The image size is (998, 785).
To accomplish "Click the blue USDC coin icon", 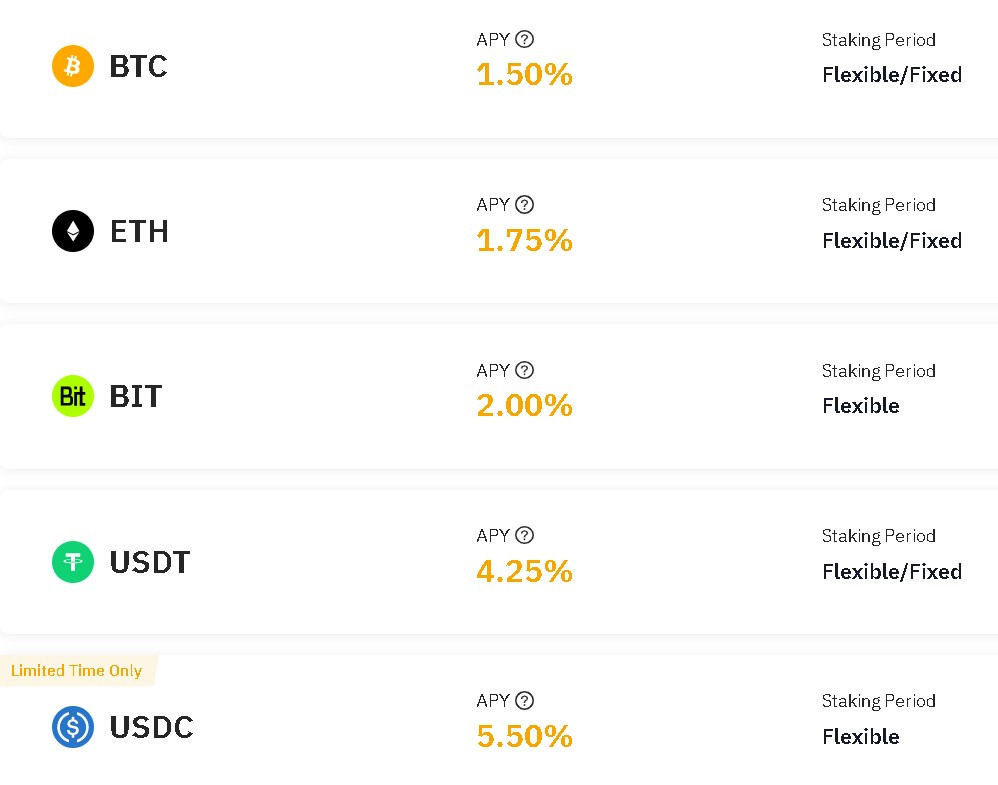I will [x=73, y=726].
